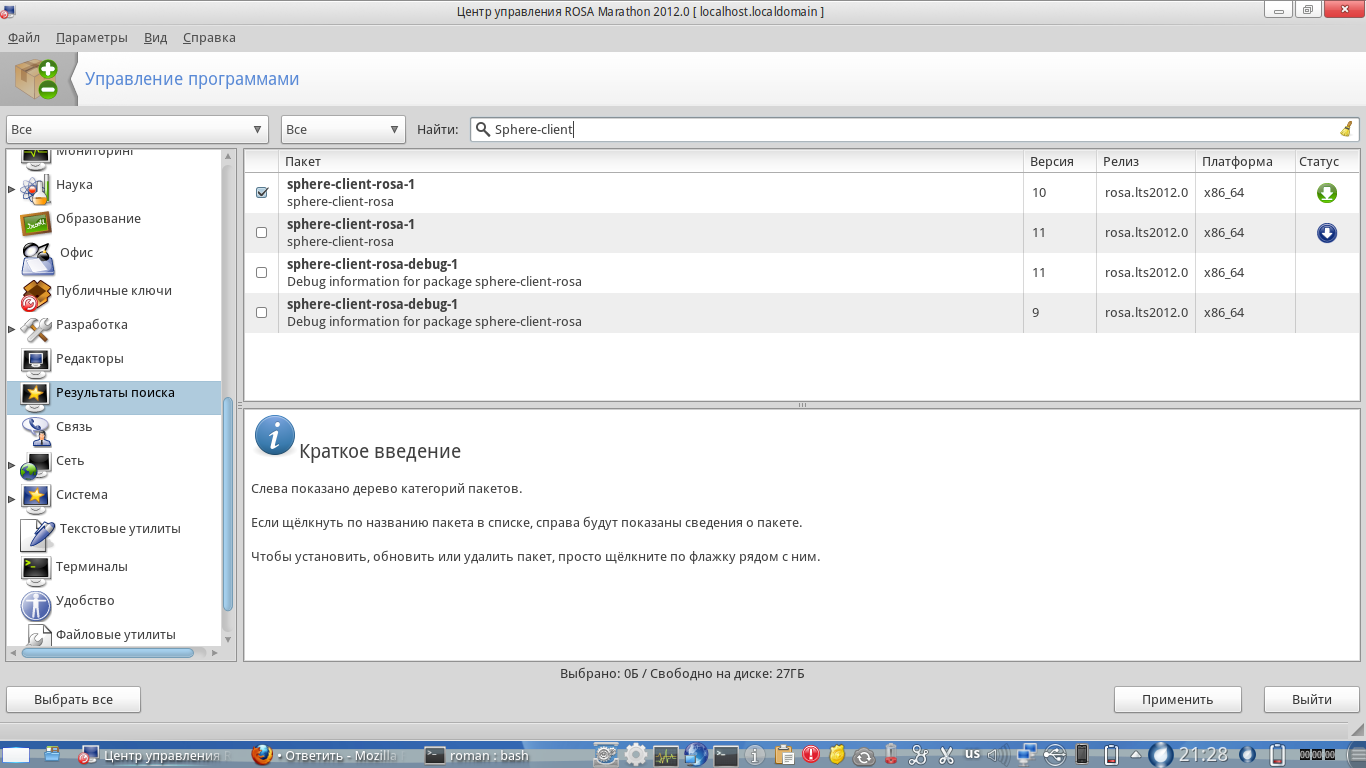
Task: Click the Наука category icon
Action: [x=36, y=188]
